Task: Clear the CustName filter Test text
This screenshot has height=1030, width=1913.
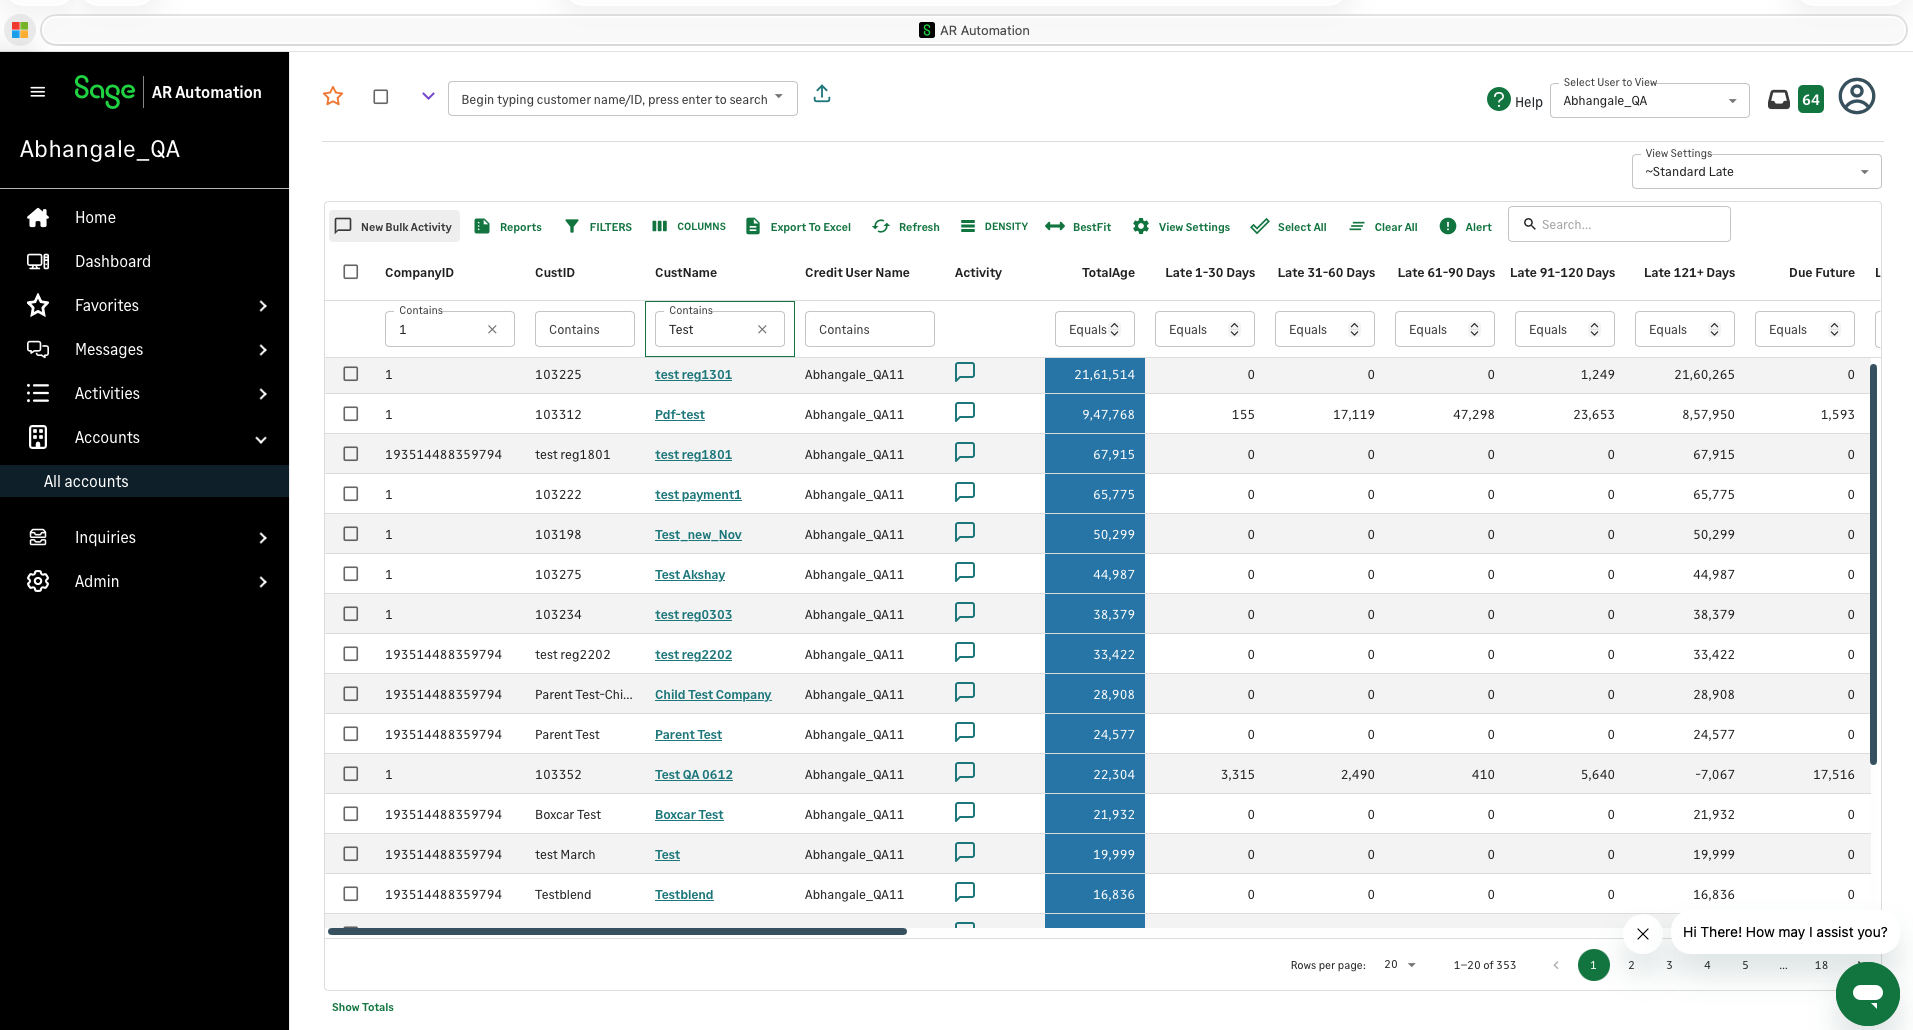Action: click(762, 330)
